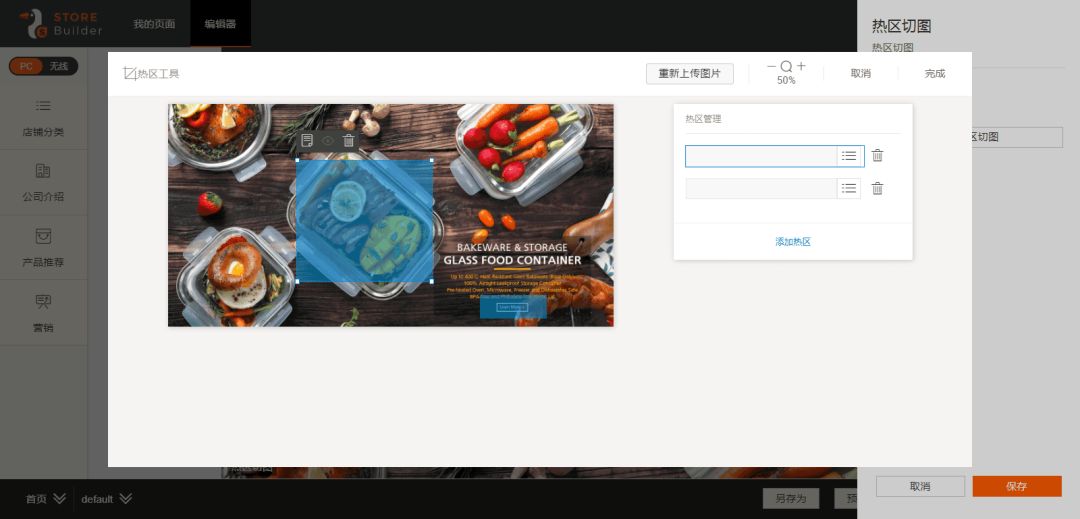This screenshot has height=519, width=1080.
Task: Click 保存 orange button
Action: 1017,486
